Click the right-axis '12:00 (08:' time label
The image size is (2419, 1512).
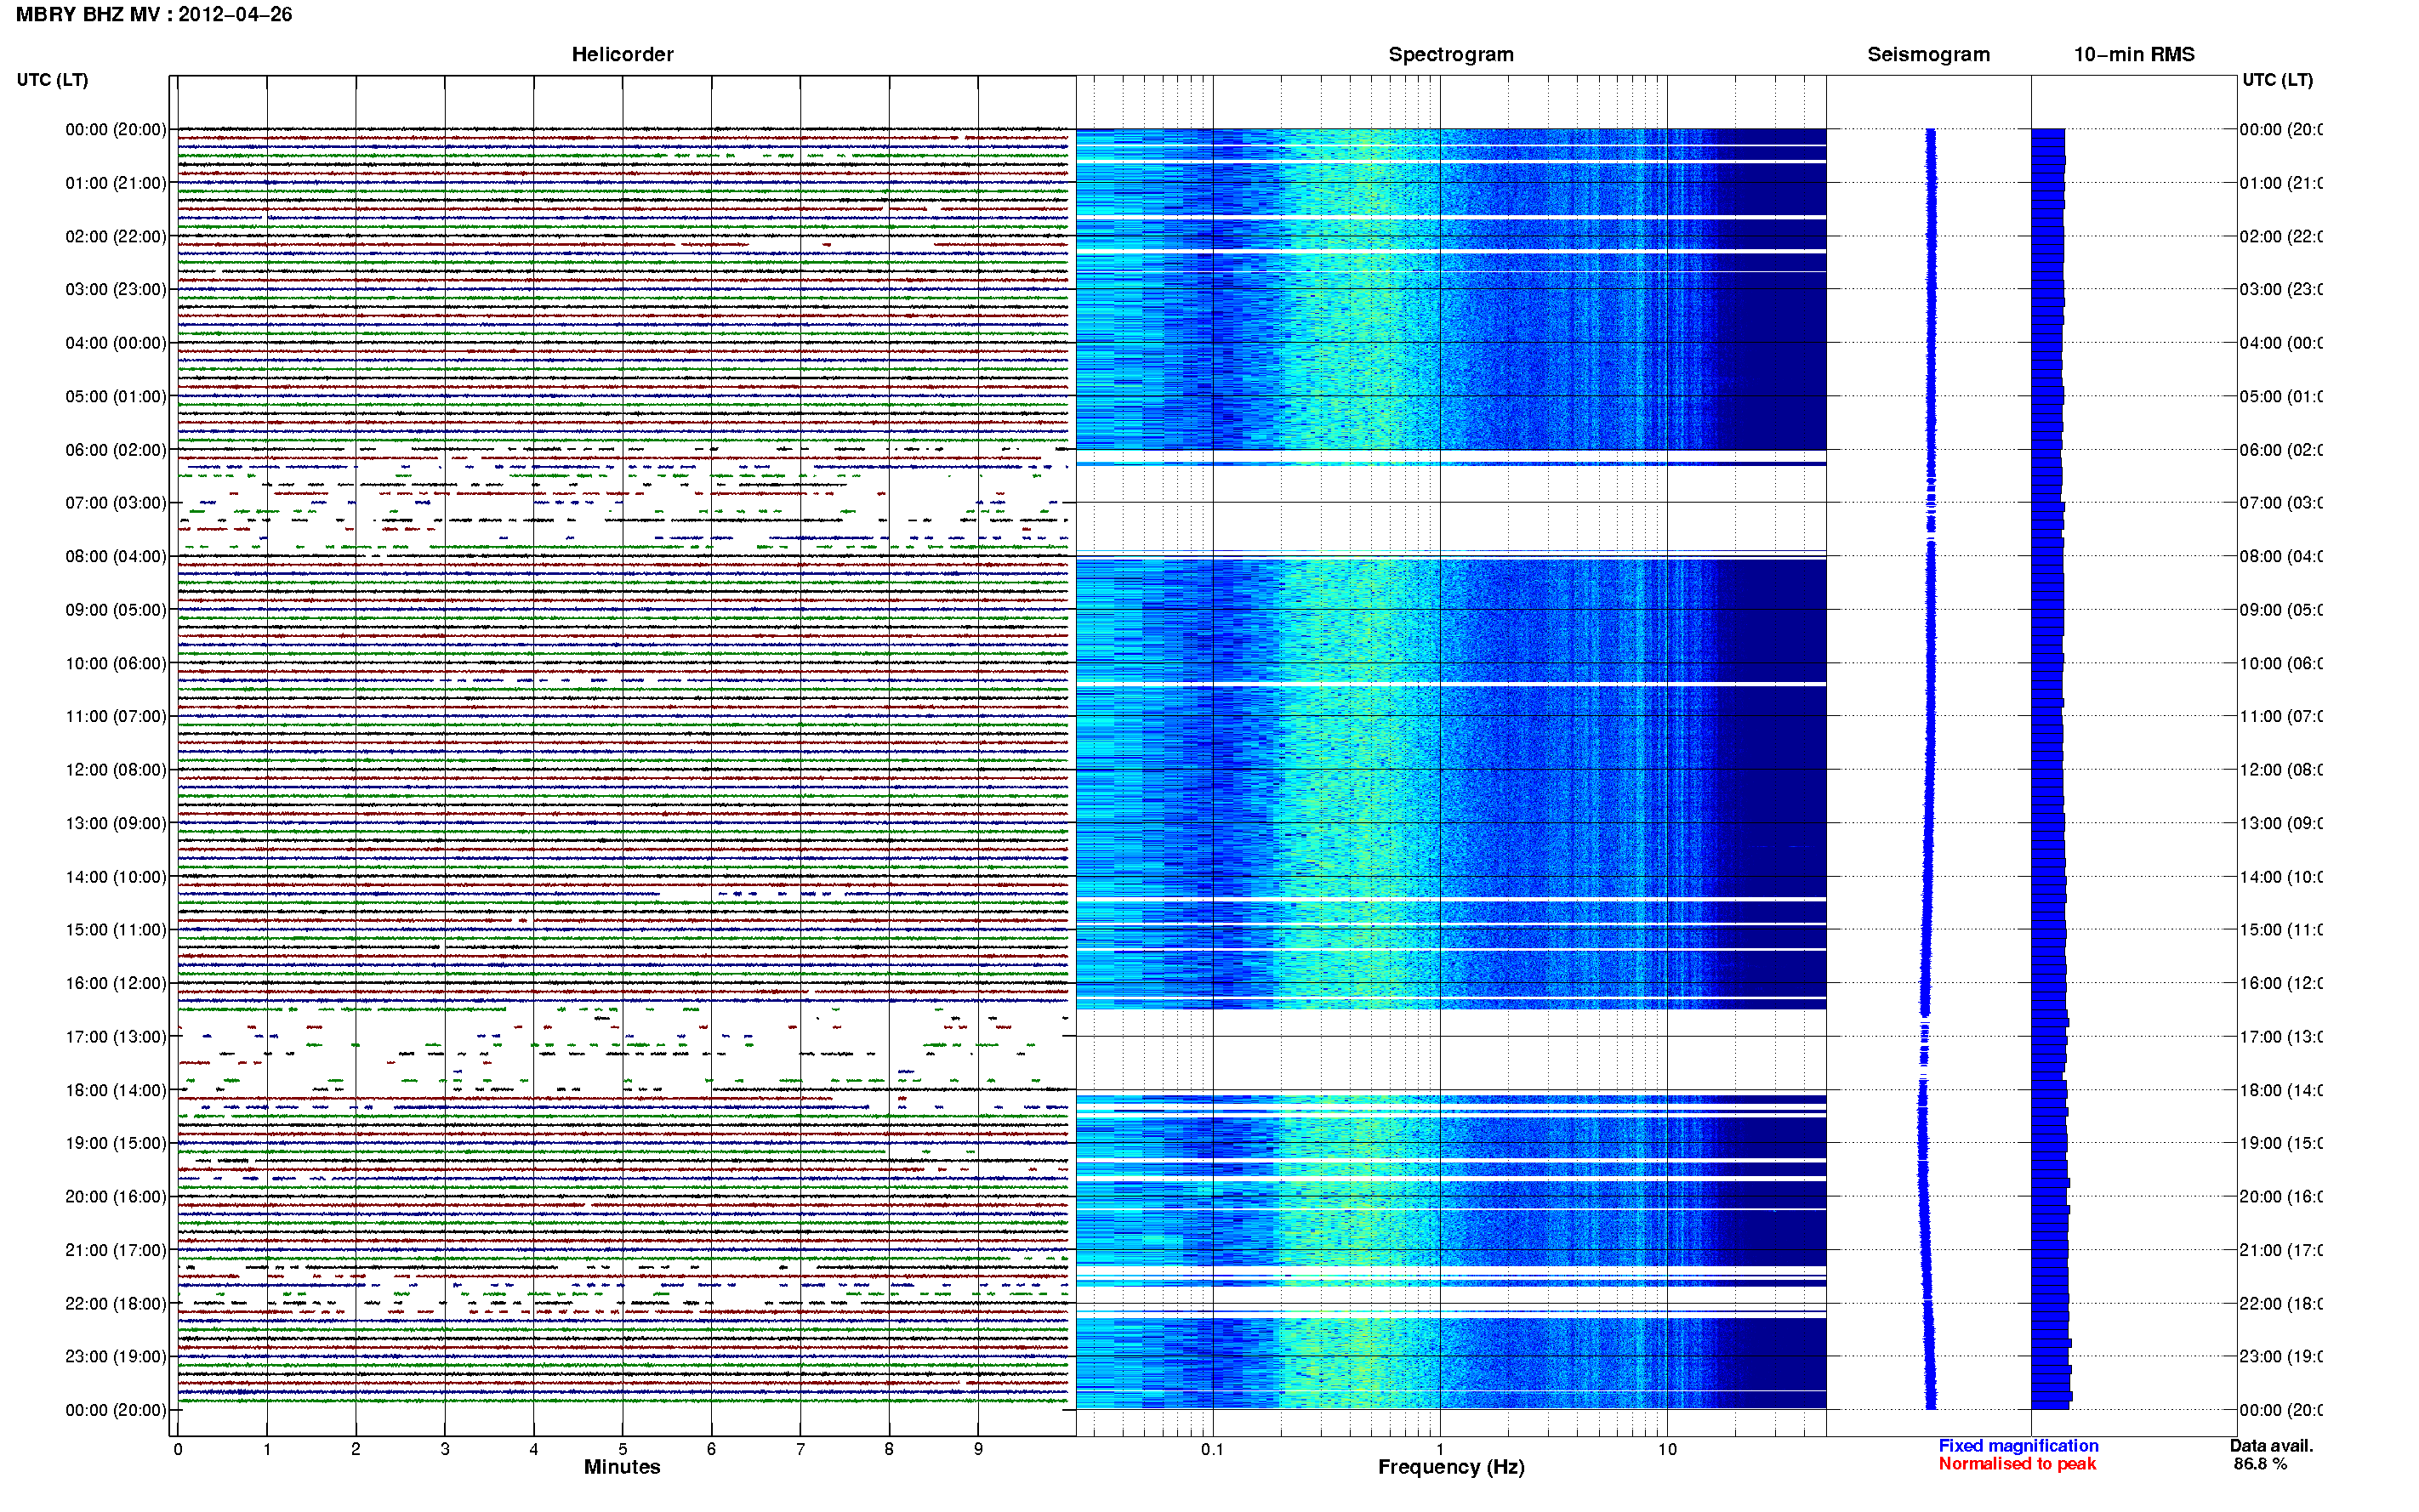[x=2281, y=770]
